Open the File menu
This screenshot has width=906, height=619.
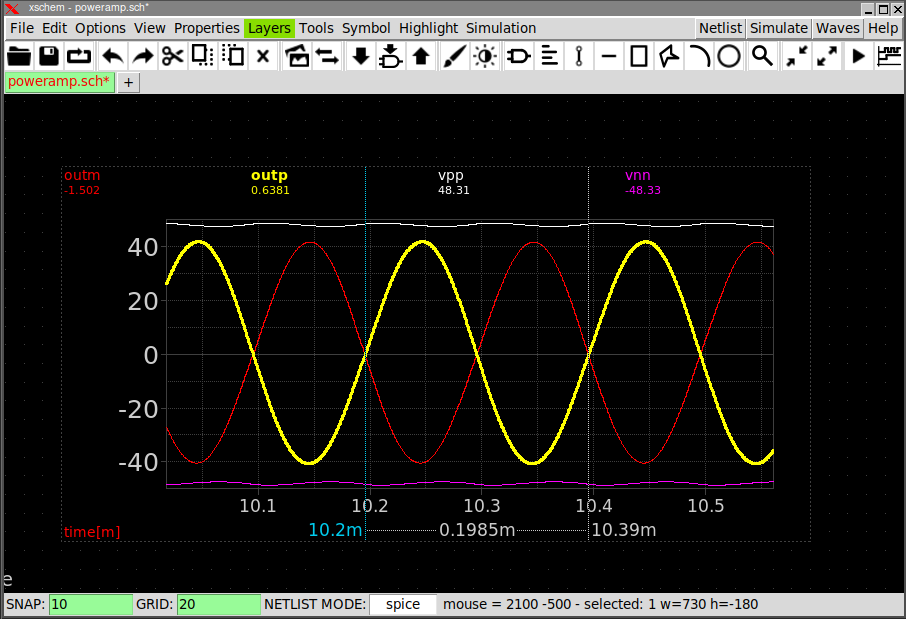tap(21, 28)
